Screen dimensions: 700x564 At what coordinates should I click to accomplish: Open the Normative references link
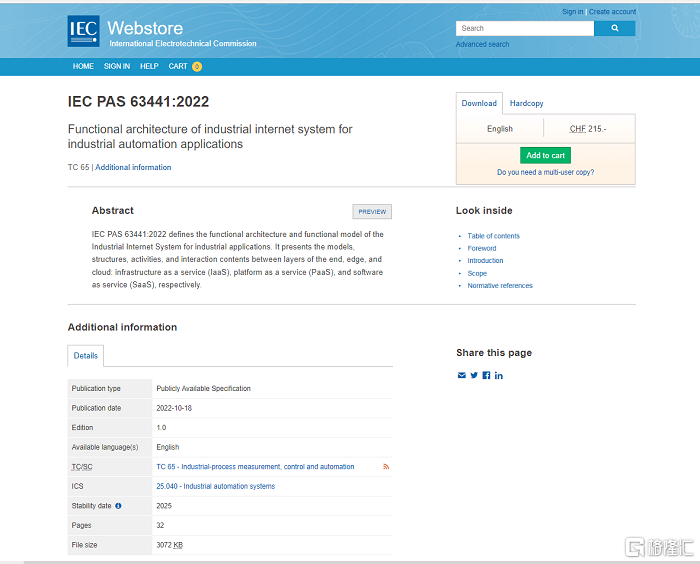click(x=500, y=285)
